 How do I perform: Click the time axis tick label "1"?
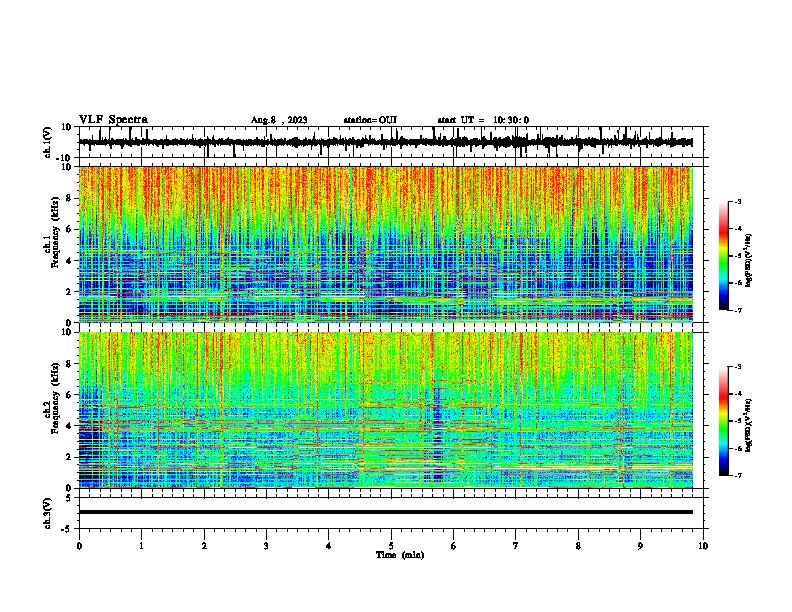coord(141,546)
